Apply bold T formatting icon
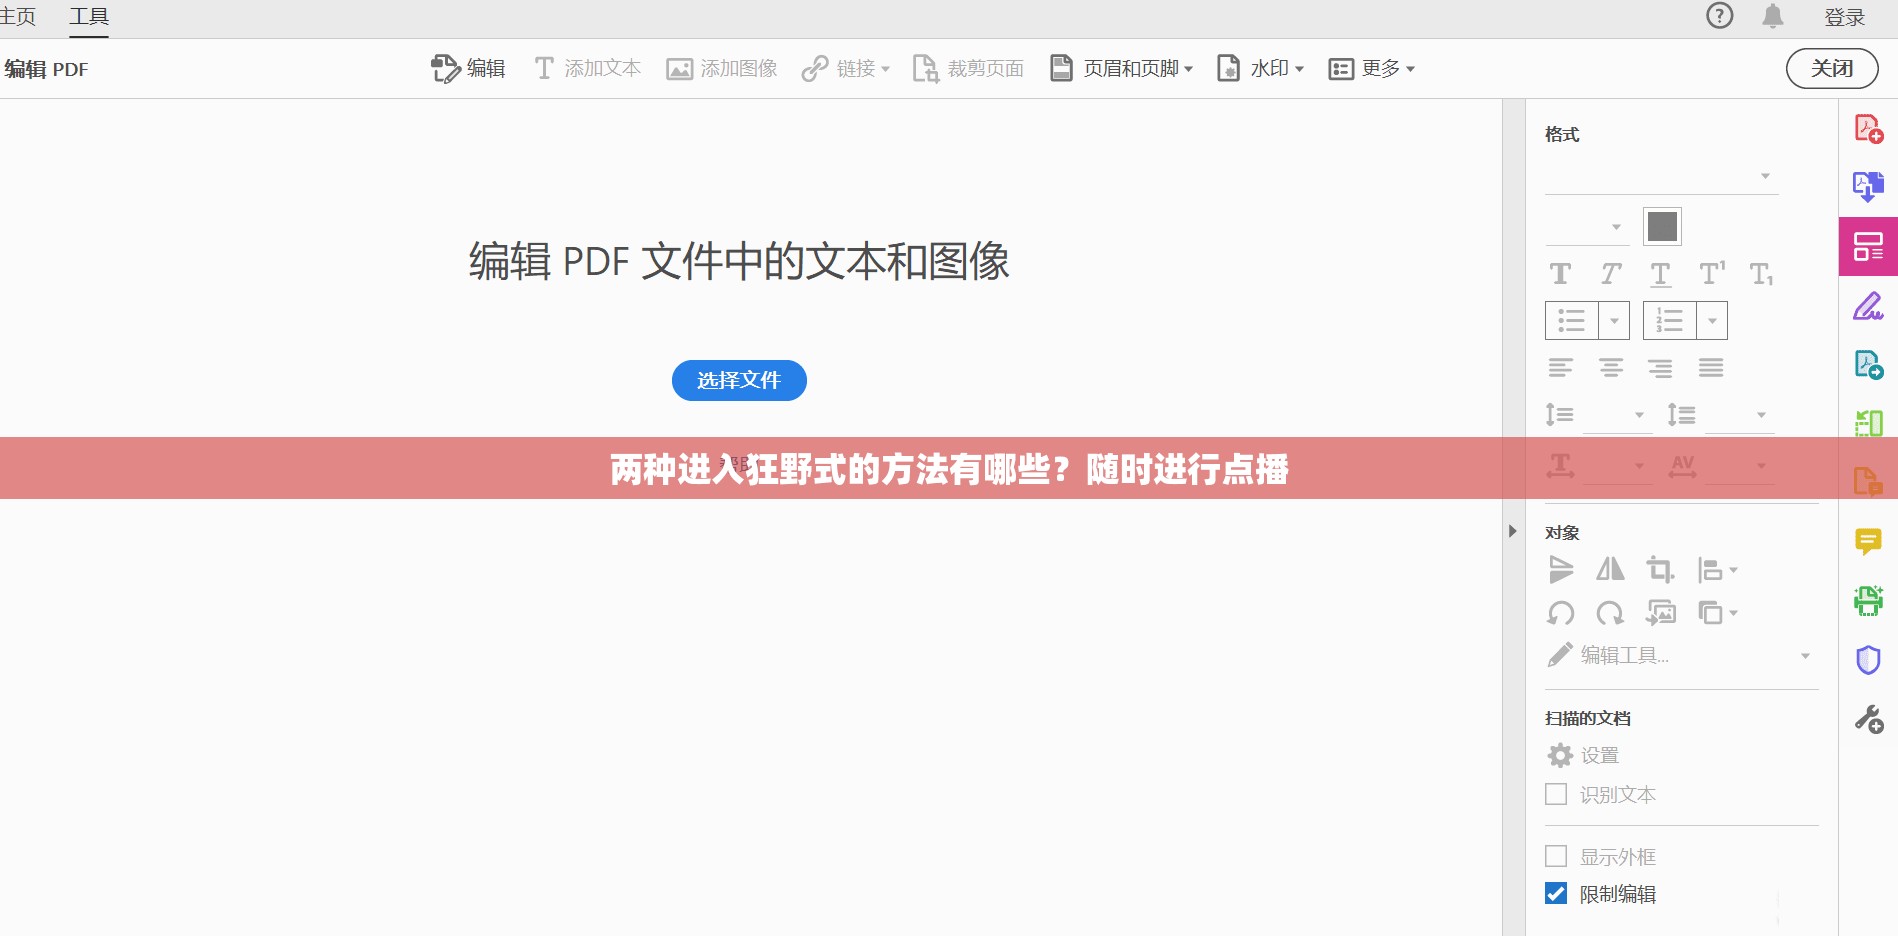This screenshot has height=936, width=1898. click(1560, 274)
